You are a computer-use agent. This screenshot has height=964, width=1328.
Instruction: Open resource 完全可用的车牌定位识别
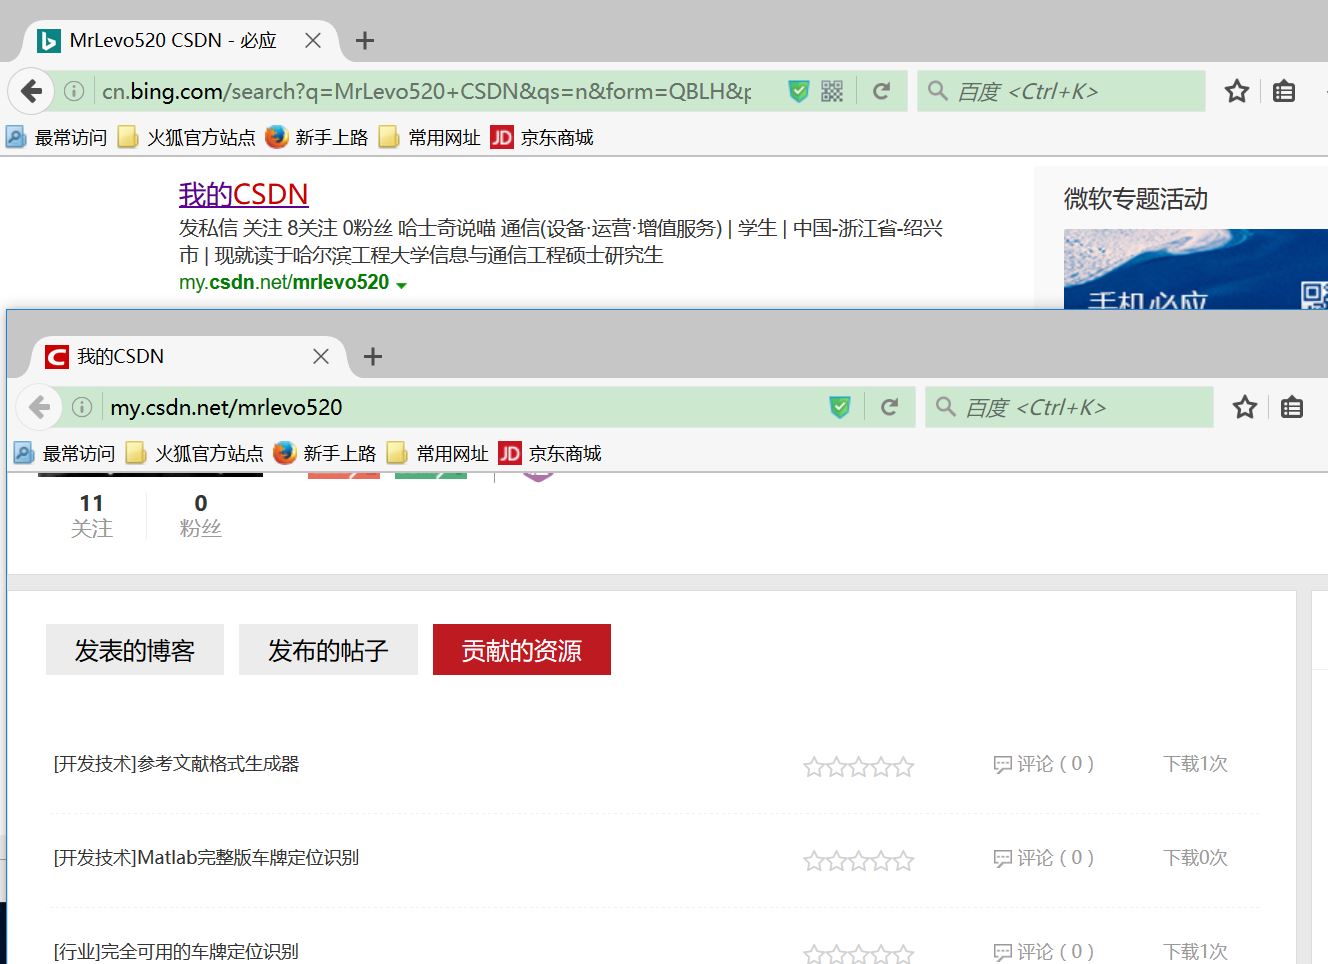pos(176,952)
